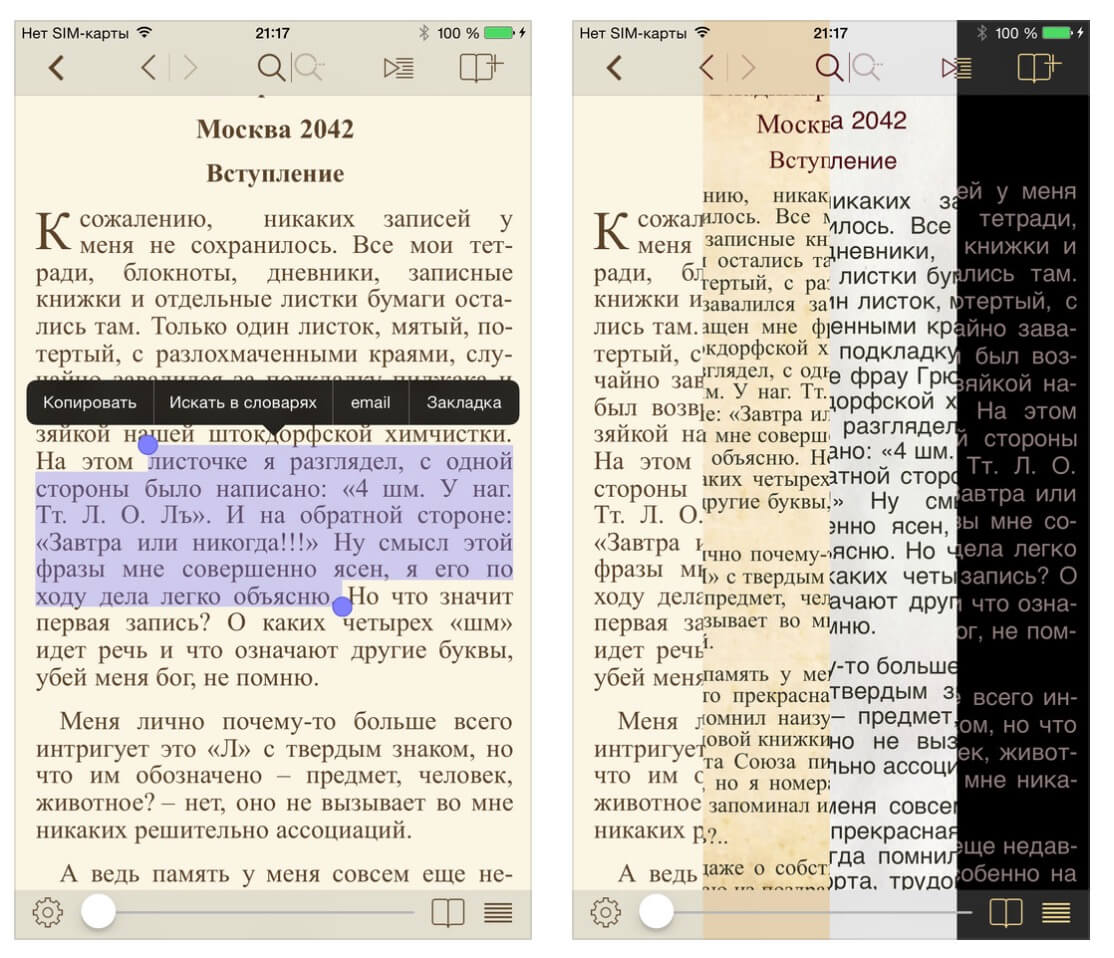Add a bookmark using right toolbar icon
The image size is (1114, 958).
[1039, 68]
